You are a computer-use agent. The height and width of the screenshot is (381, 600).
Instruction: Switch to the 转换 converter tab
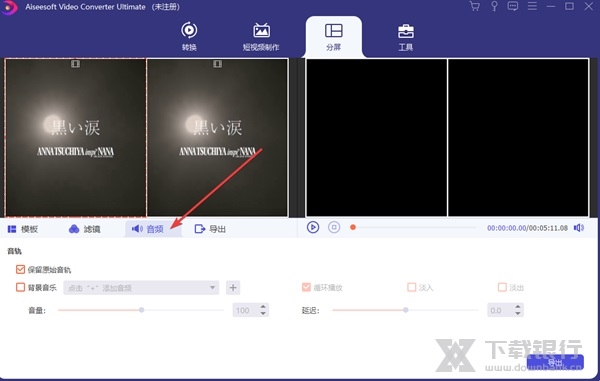pyautogui.click(x=189, y=37)
